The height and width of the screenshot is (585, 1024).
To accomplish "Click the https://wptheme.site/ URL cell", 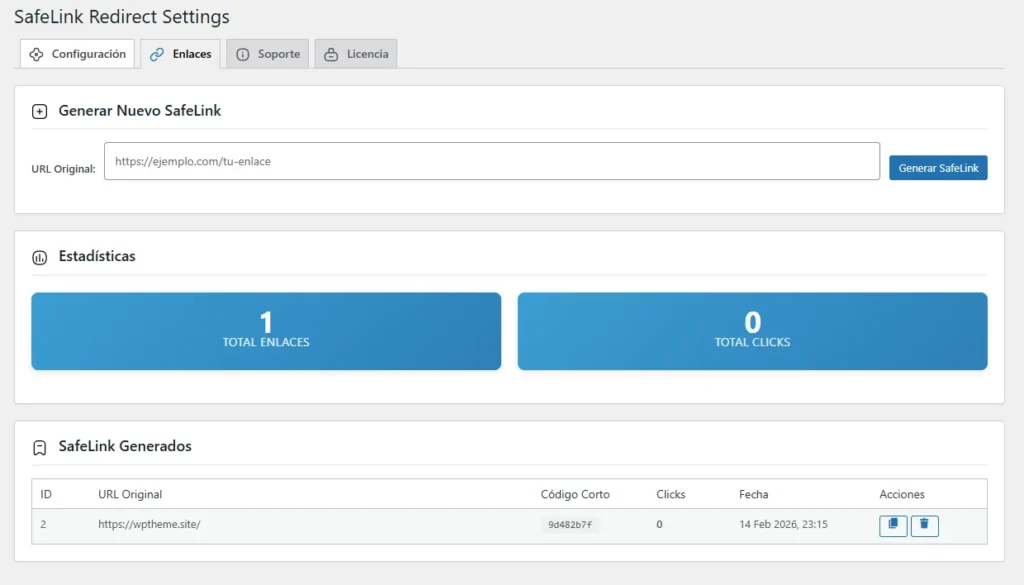I will [149, 524].
